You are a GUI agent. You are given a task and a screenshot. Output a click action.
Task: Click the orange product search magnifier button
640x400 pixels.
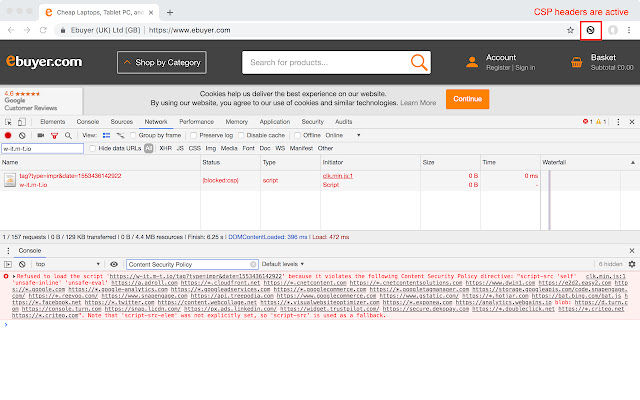(418, 63)
